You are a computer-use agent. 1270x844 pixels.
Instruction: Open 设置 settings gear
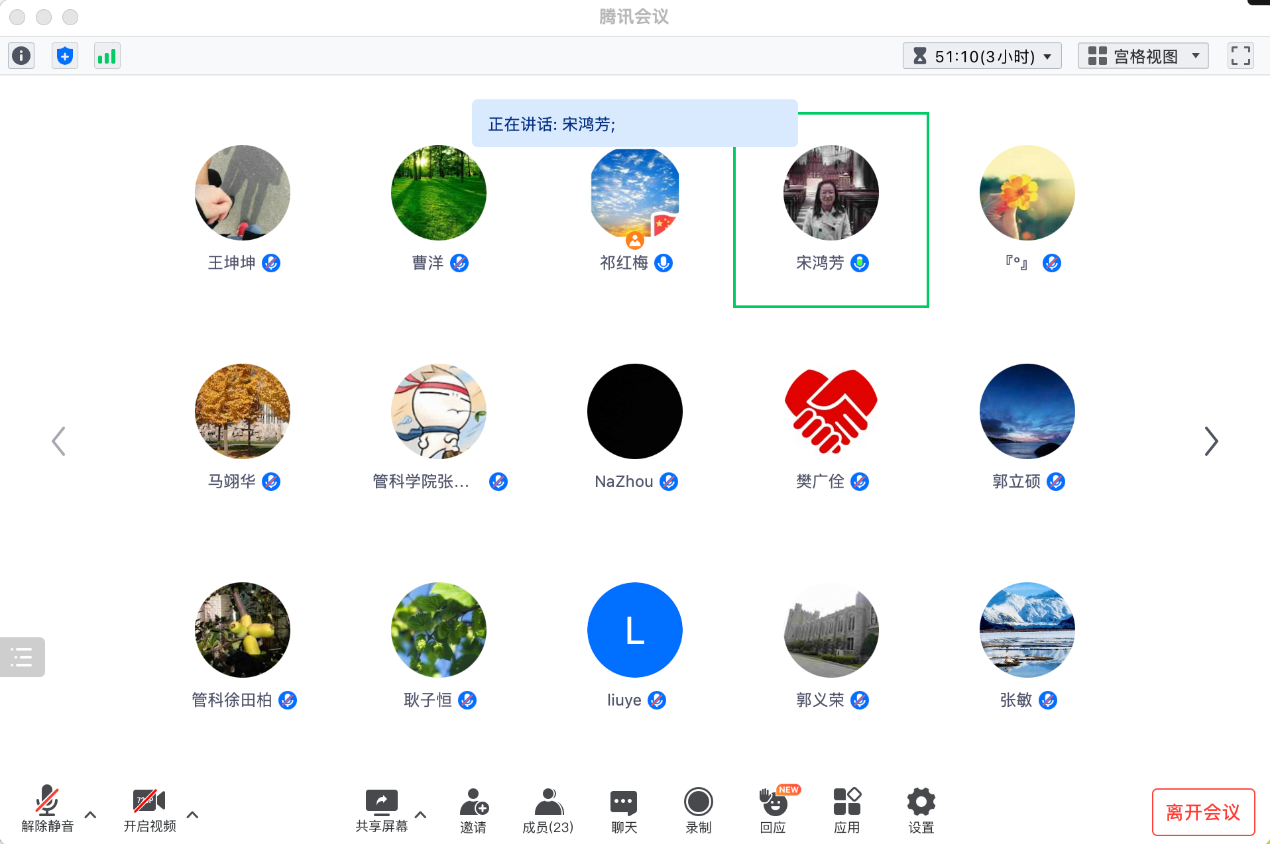click(921, 810)
